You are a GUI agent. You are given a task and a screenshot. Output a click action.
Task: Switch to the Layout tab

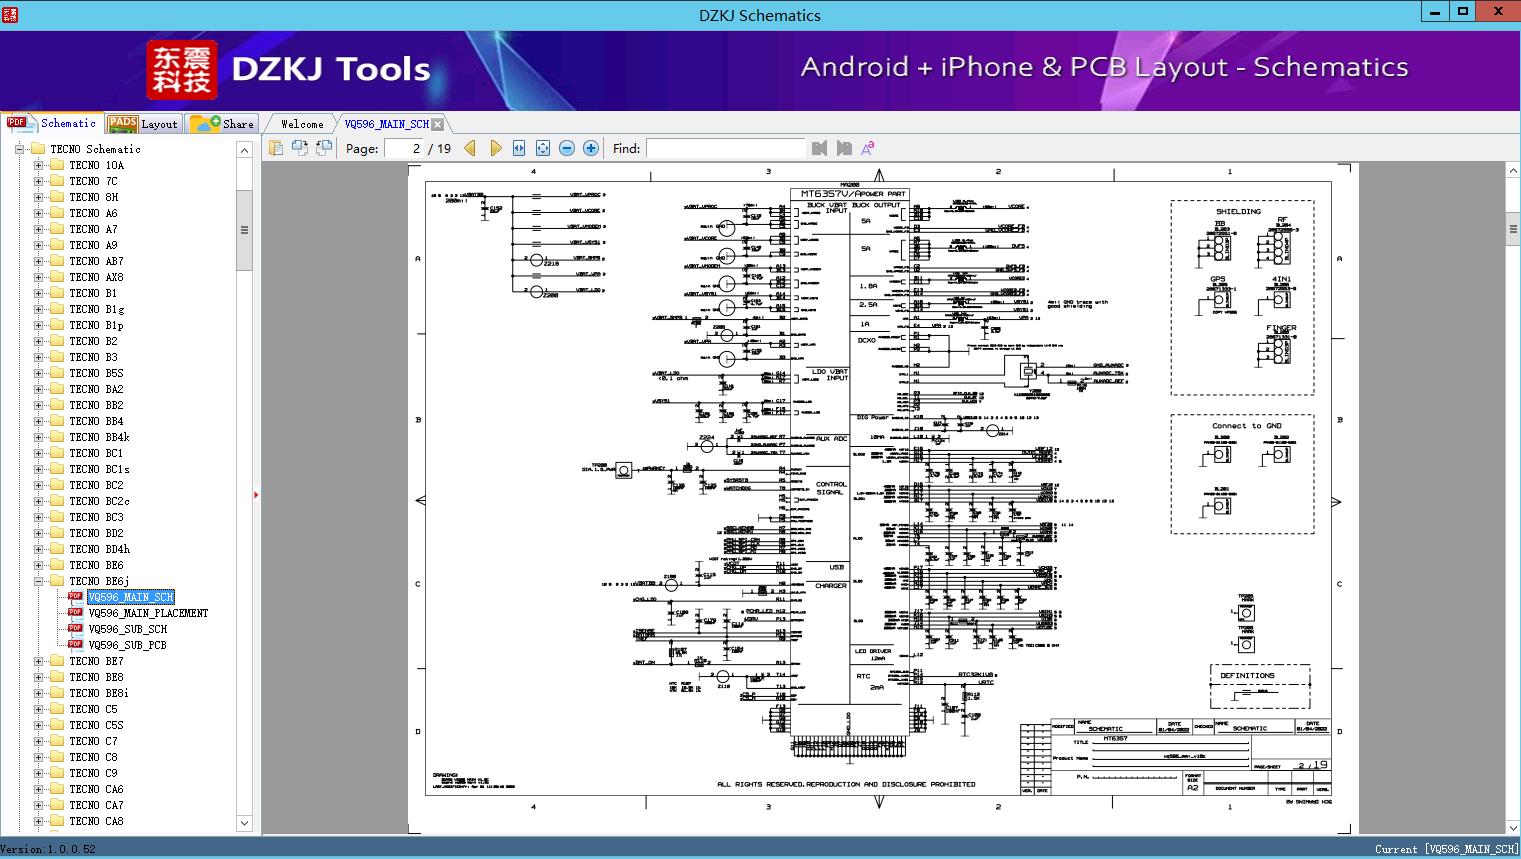pyautogui.click(x=143, y=123)
